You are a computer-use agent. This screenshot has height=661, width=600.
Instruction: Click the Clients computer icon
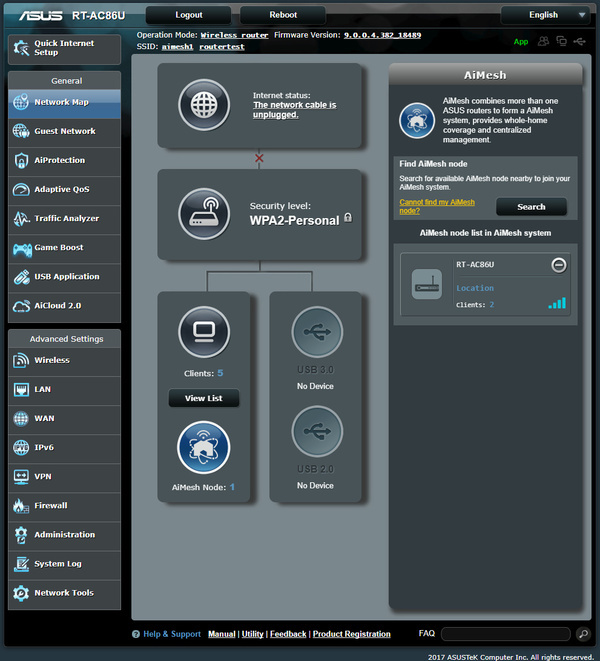[x=204, y=332]
